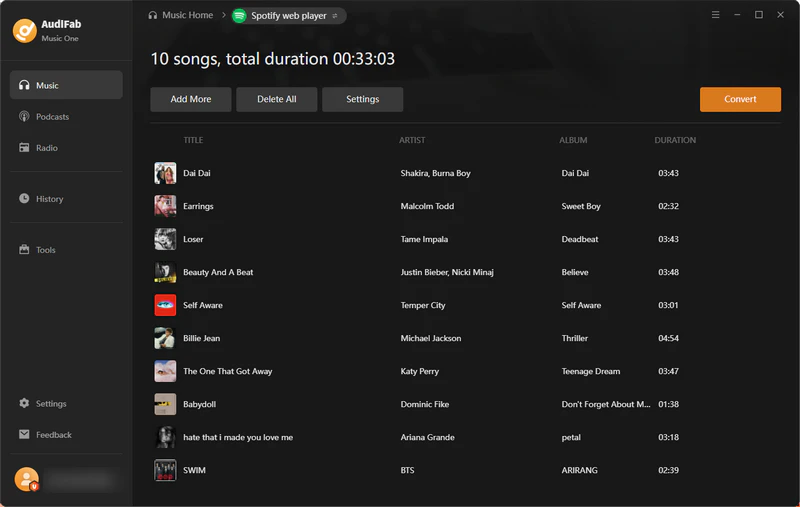Click the TITLE column header

point(193,140)
